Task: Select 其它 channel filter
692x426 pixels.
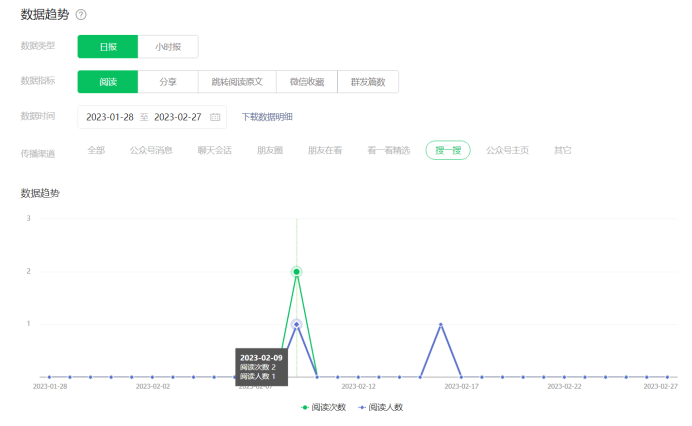Action: (x=563, y=151)
